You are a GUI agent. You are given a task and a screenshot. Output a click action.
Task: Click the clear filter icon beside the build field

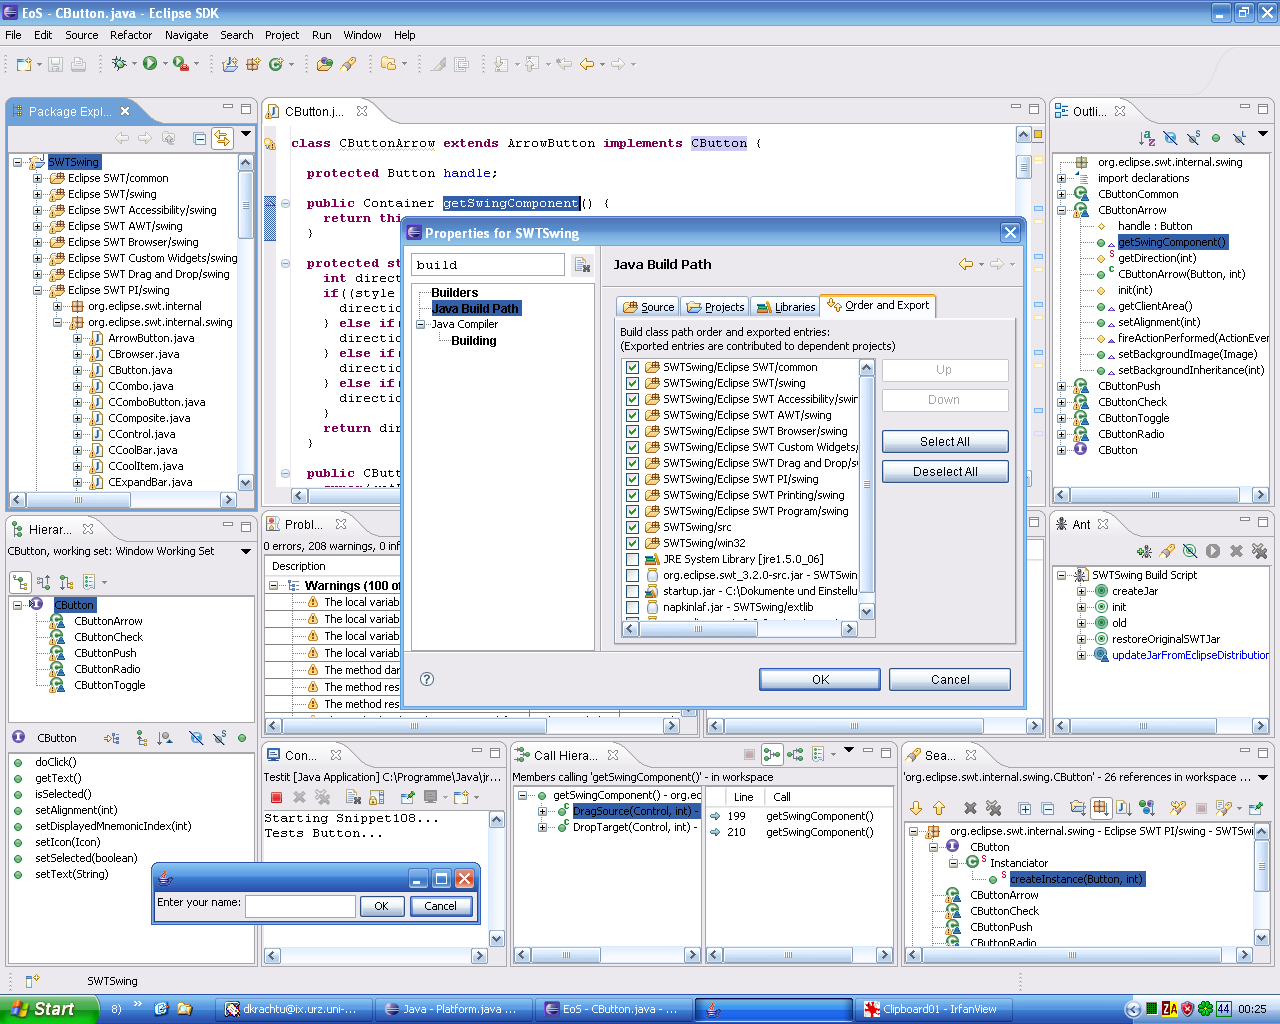click(582, 265)
